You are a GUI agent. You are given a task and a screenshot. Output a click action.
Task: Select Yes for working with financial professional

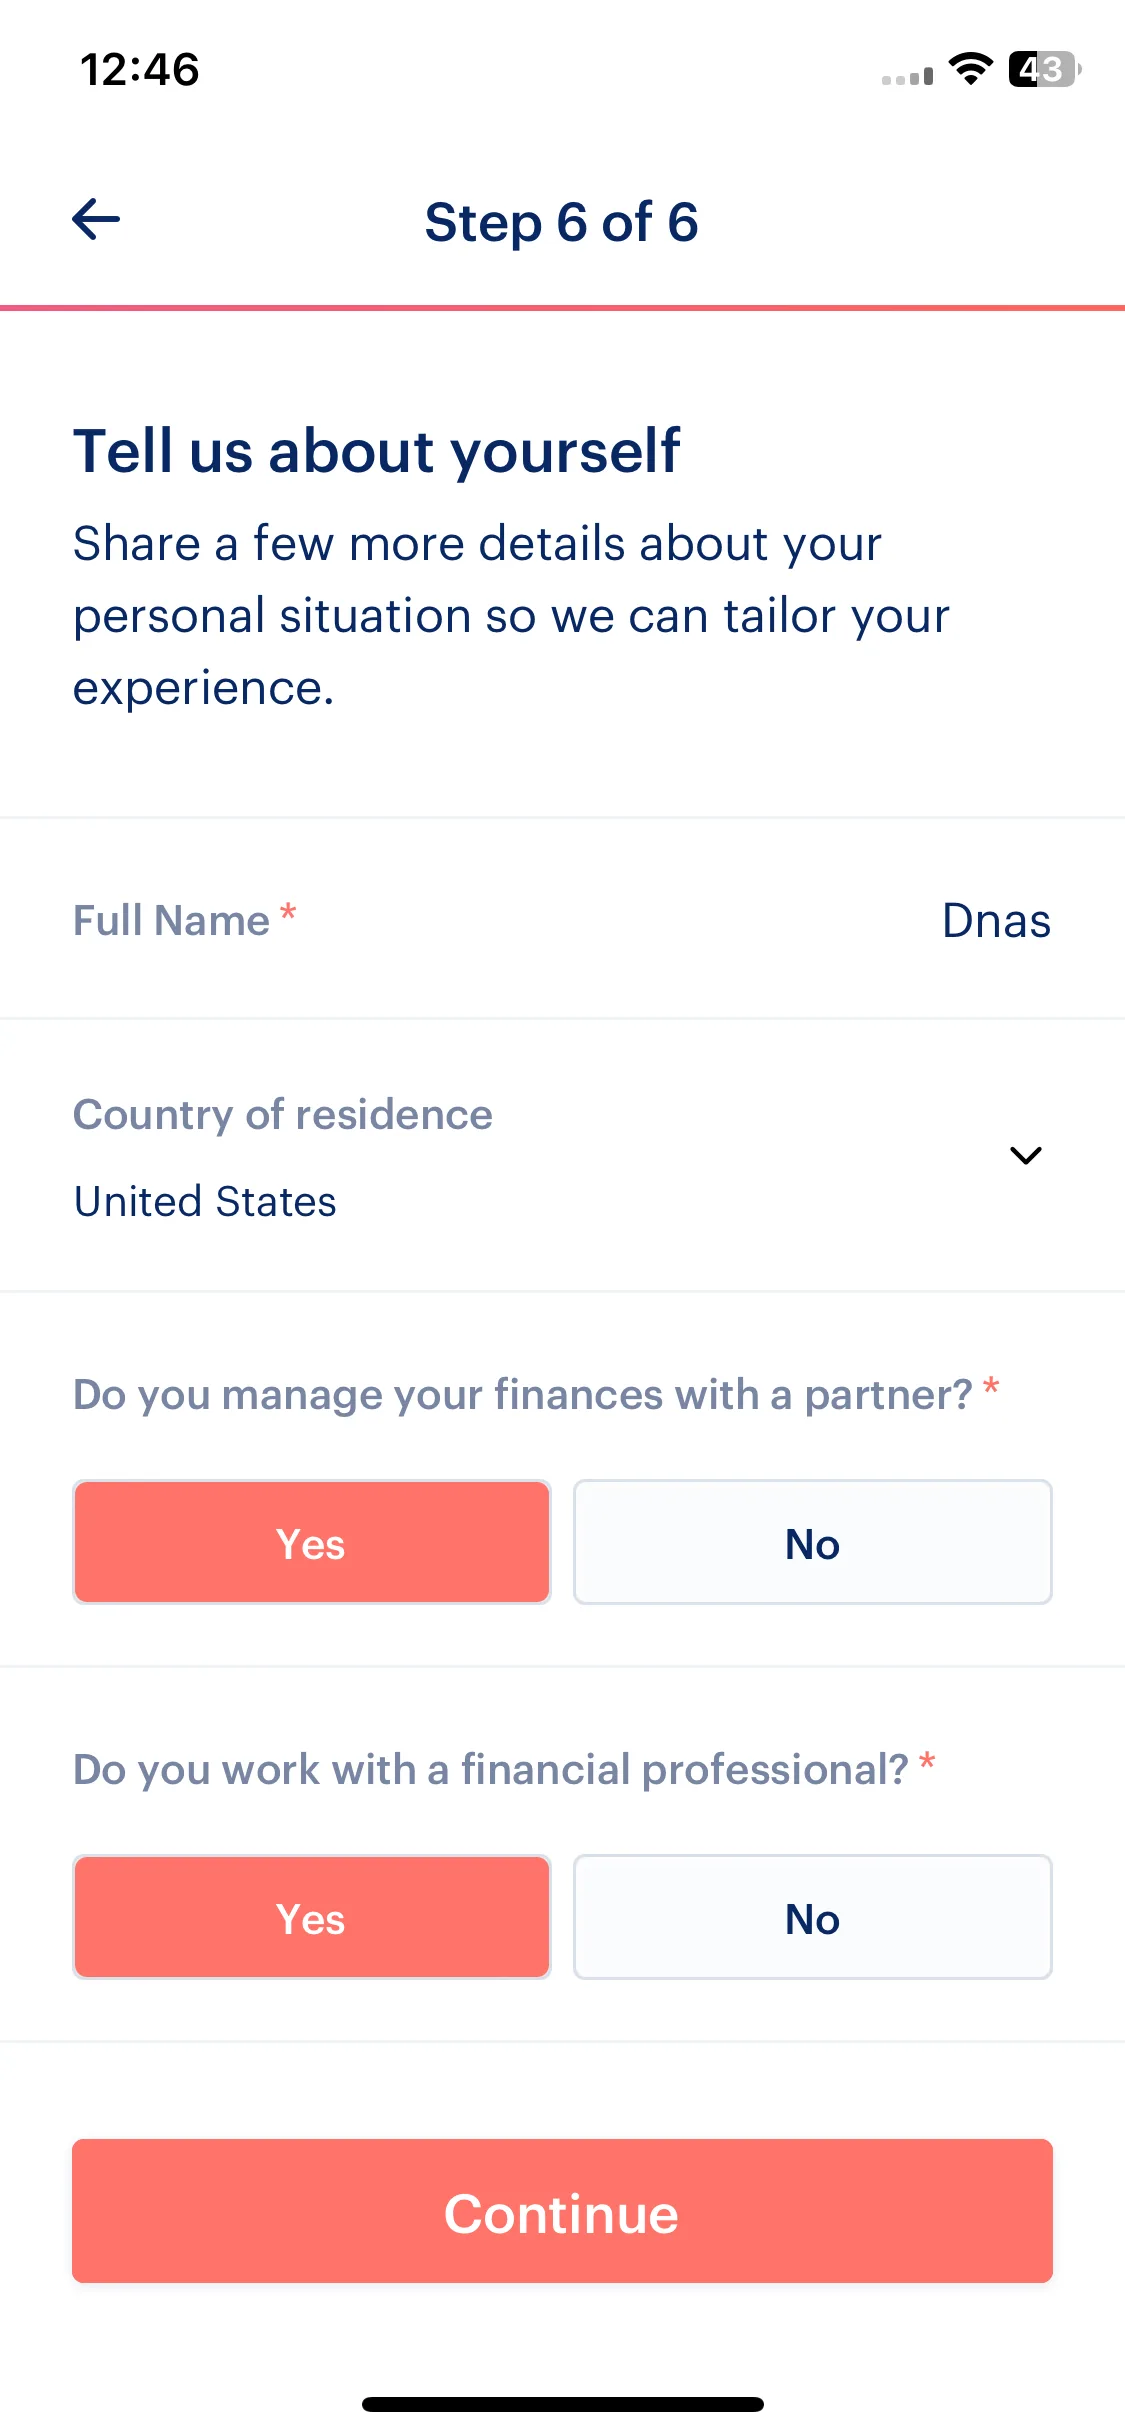pos(312,1917)
